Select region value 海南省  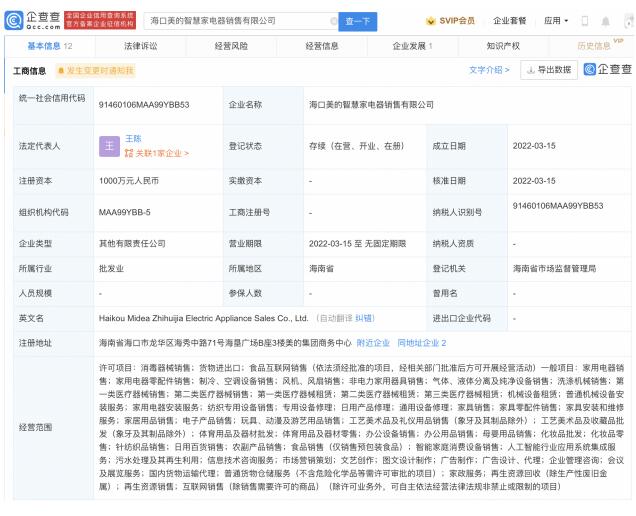coord(321,269)
